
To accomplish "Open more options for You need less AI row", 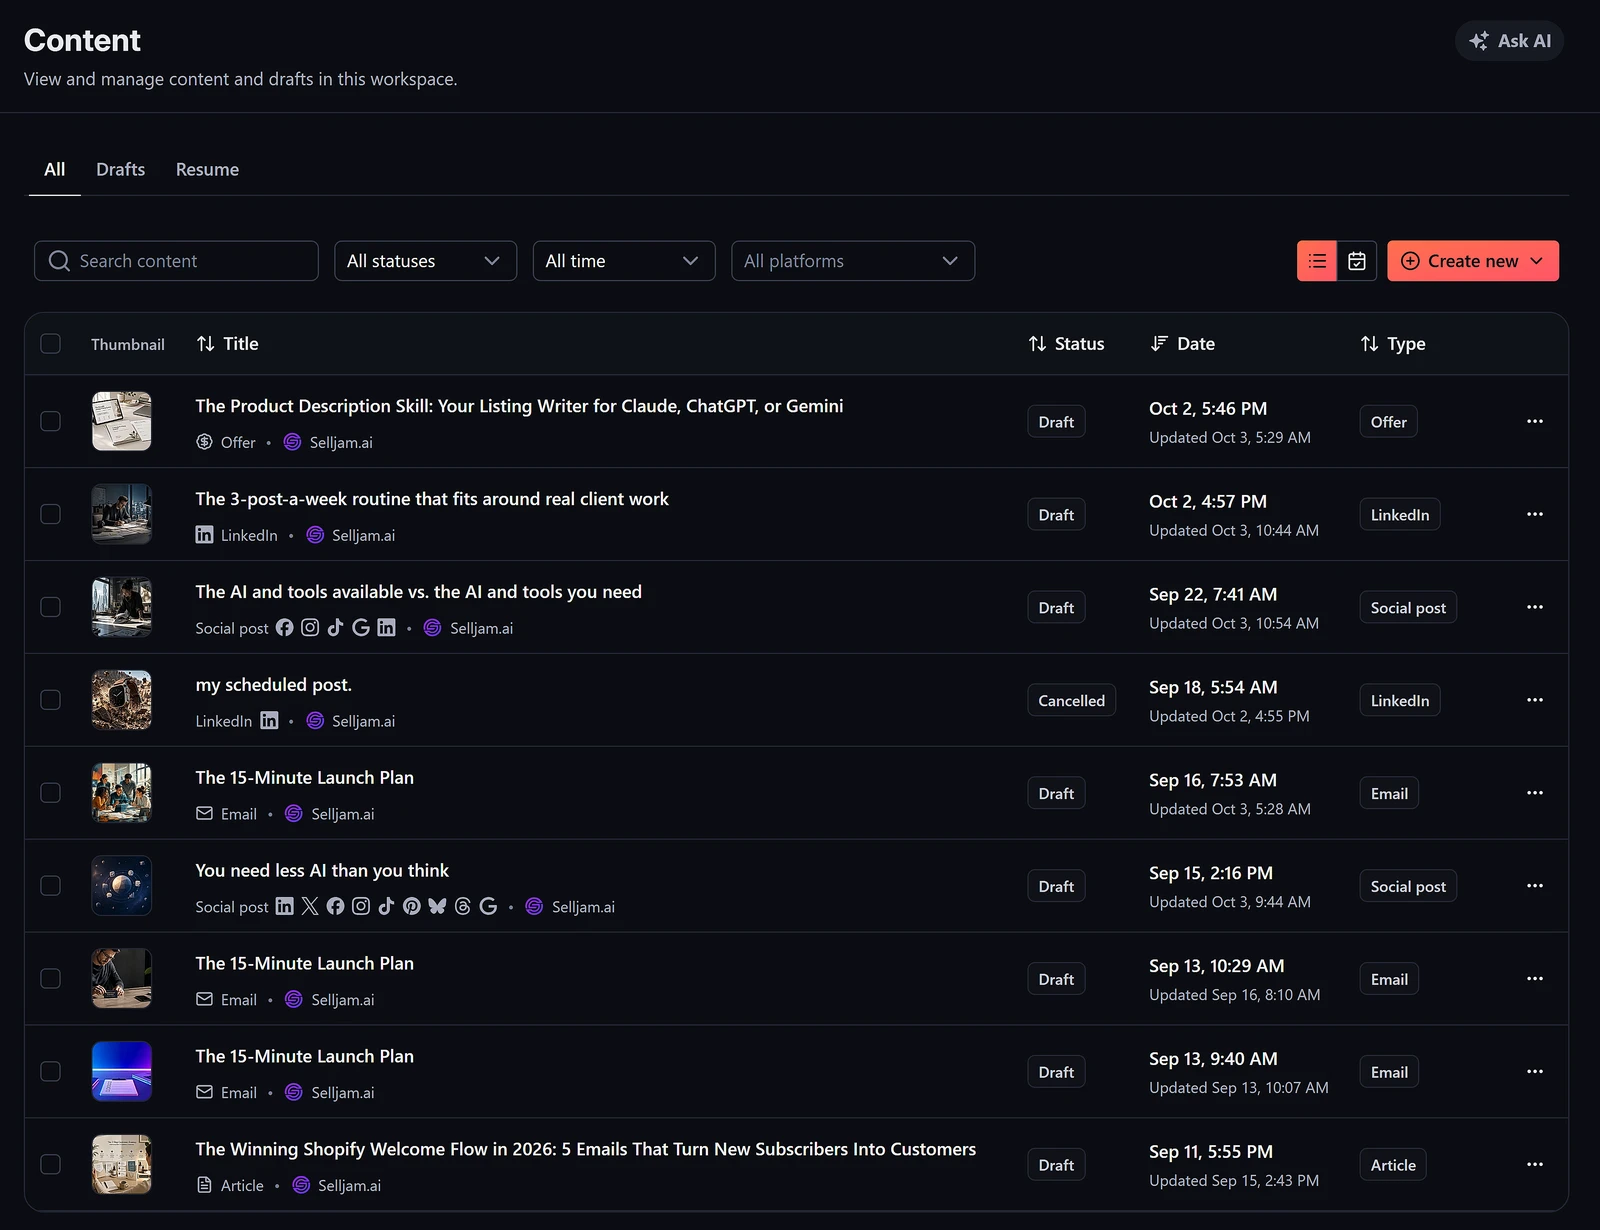I will pos(1535,886).
